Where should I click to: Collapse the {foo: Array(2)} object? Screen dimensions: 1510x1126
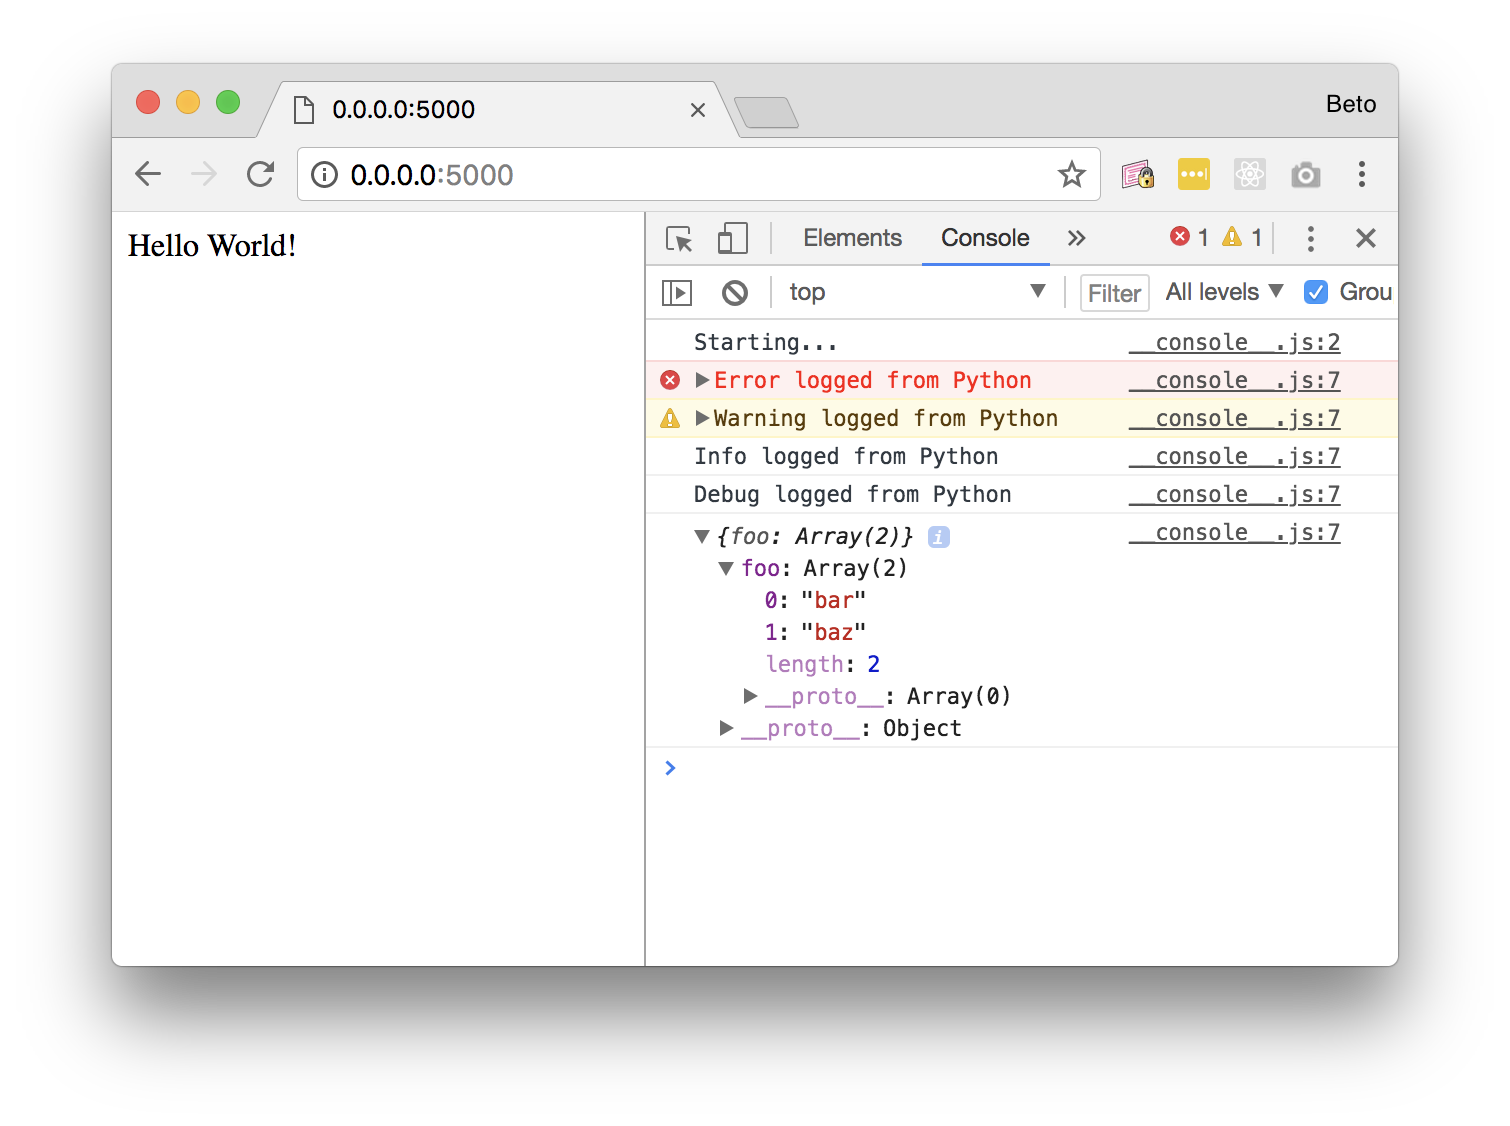click(702, 537)
